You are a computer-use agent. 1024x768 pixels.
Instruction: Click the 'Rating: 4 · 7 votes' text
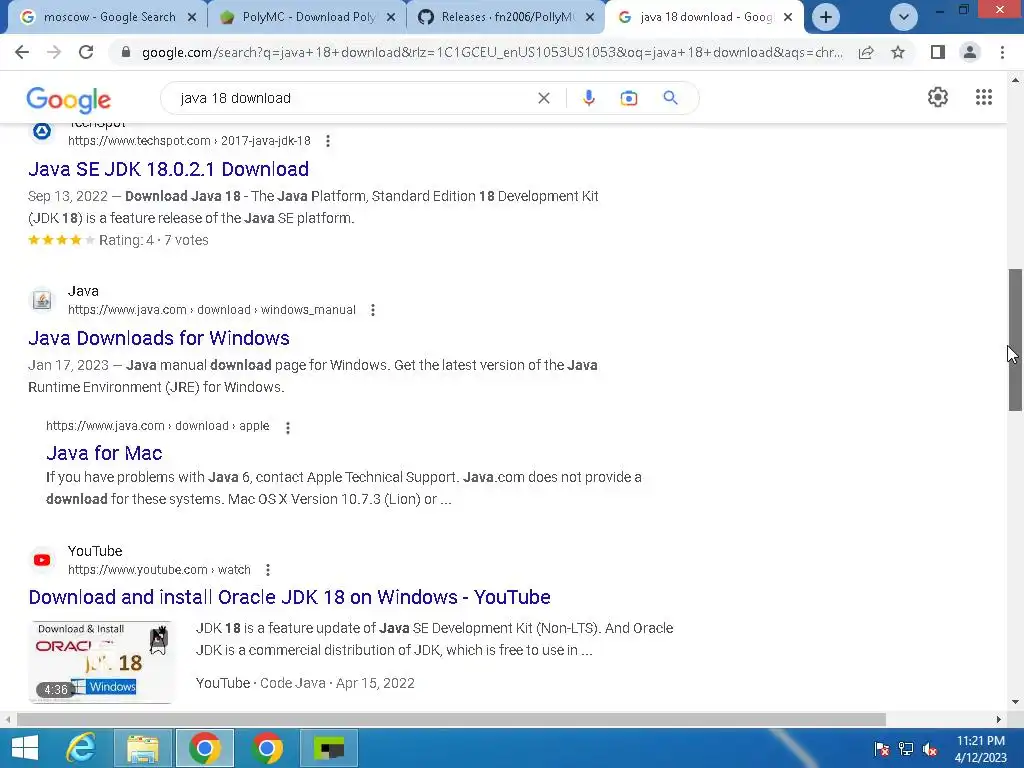coord(153,240)
